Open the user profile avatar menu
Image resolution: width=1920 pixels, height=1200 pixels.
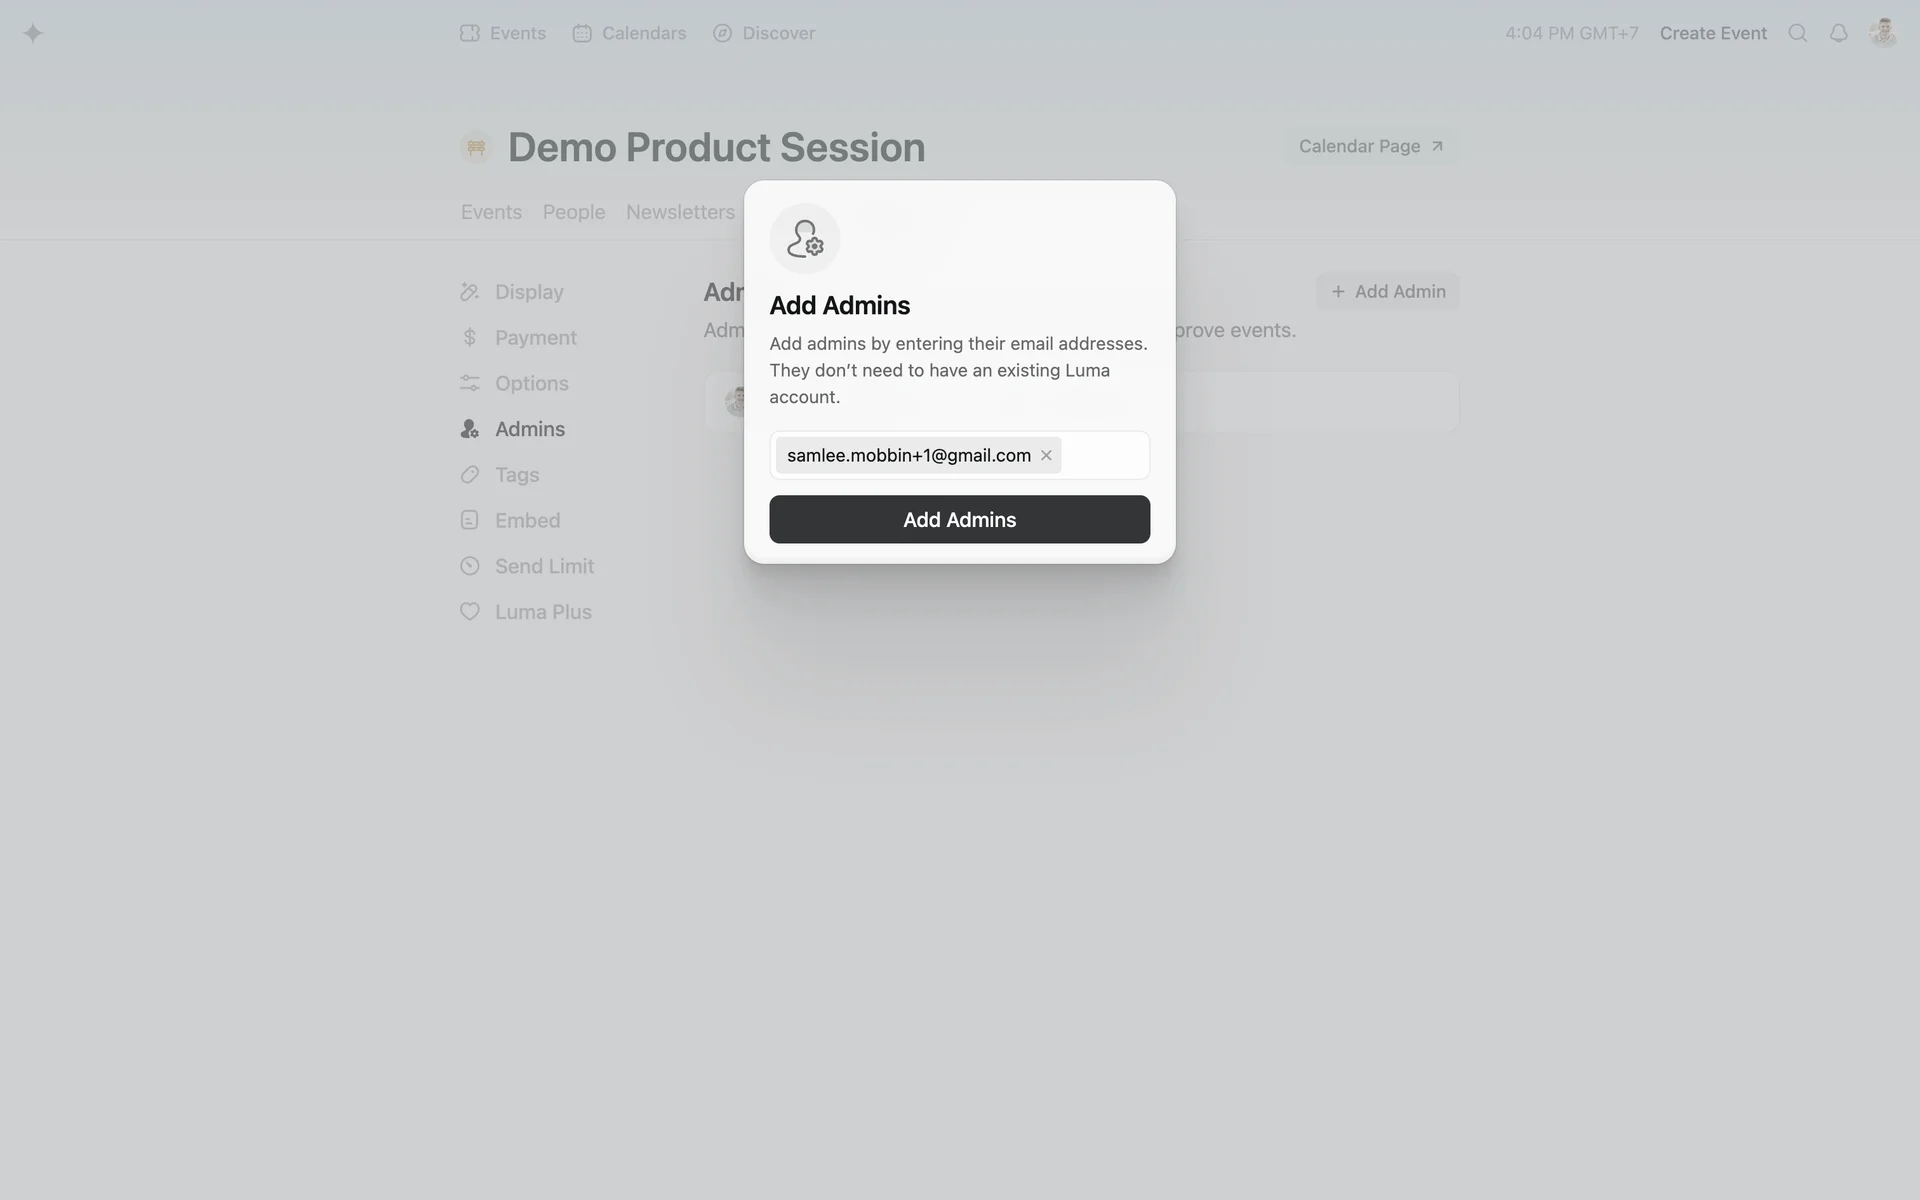[1883, 33]
